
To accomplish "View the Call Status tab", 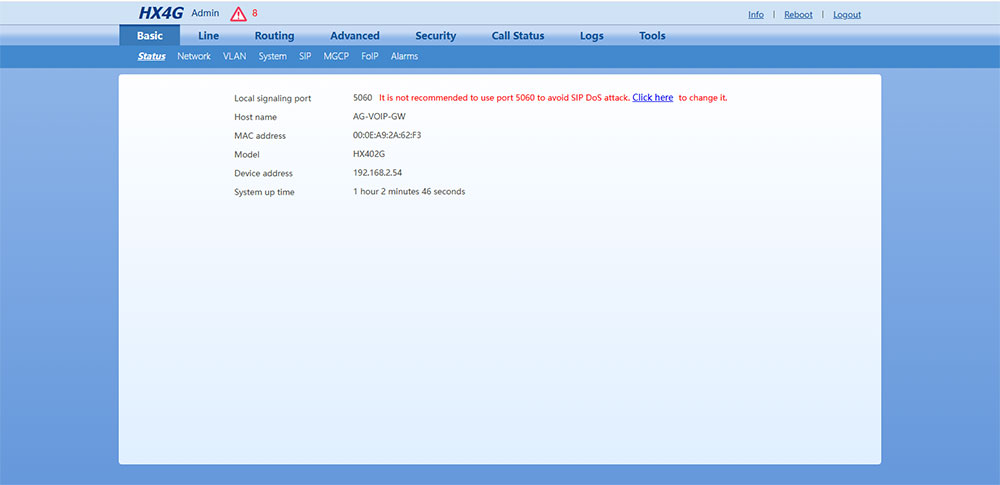I will click(x=518, y=36).
